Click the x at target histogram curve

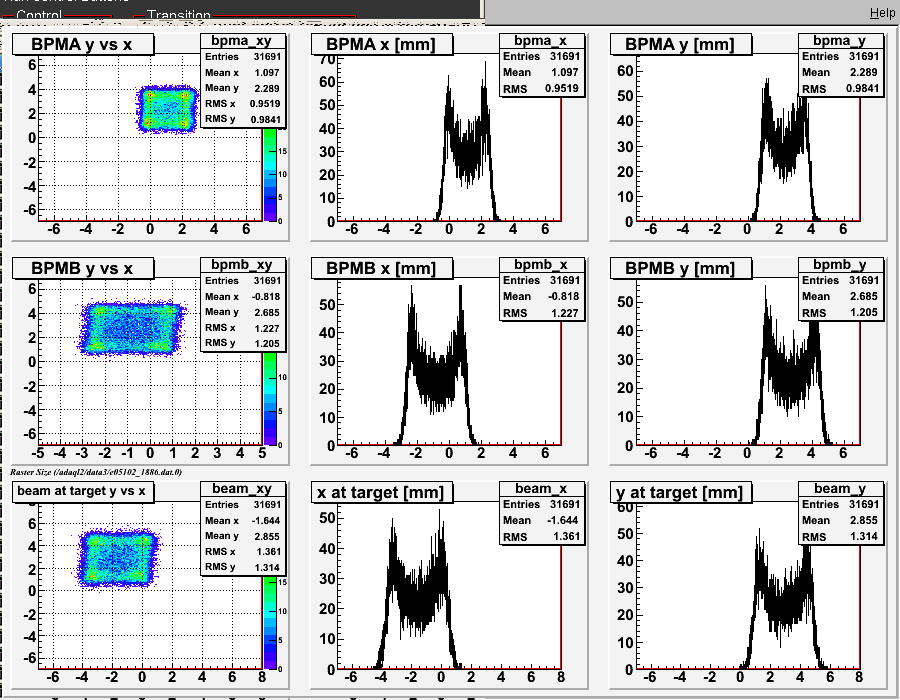[x=418, y=597]
